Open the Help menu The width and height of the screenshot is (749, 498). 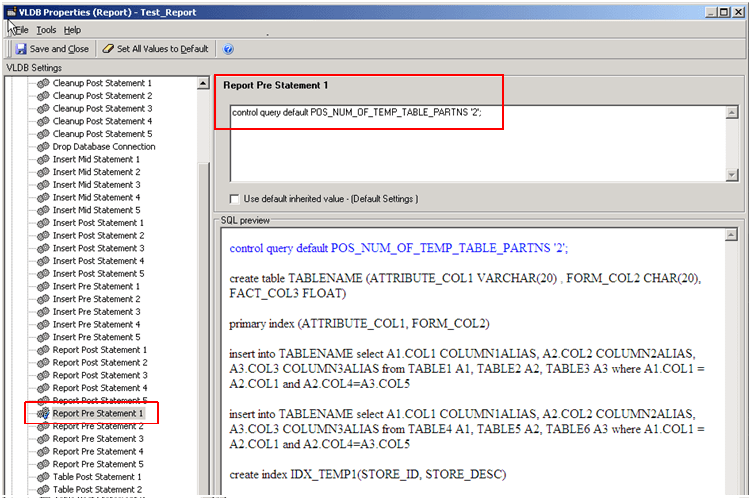coord(73,30)
